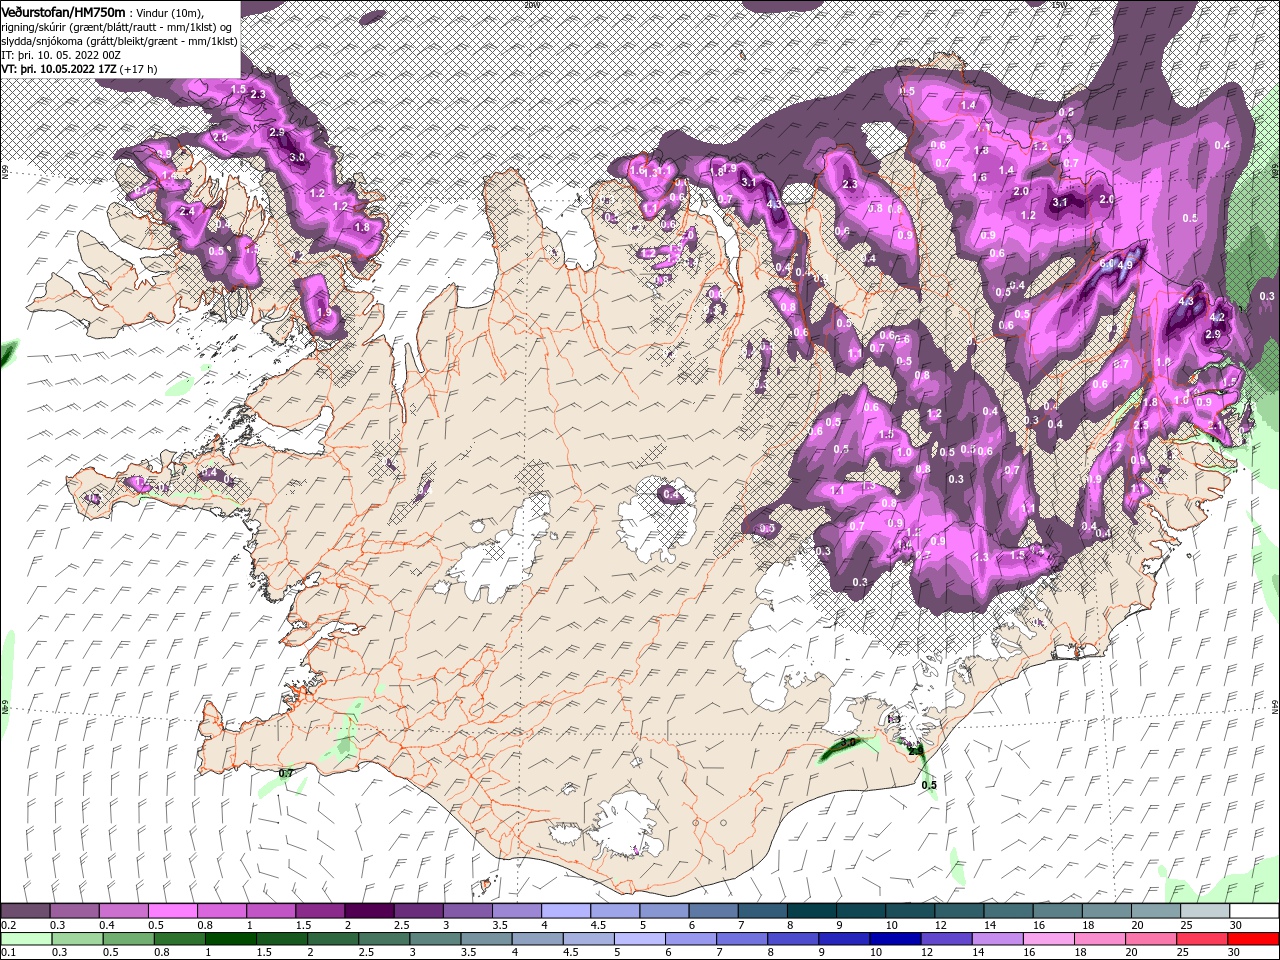Image resolution: width=1280 pixels, height=960 pixels.
Task: Select the bright red 30 mm rain swatch
Action: click(x=1254, y=938)
